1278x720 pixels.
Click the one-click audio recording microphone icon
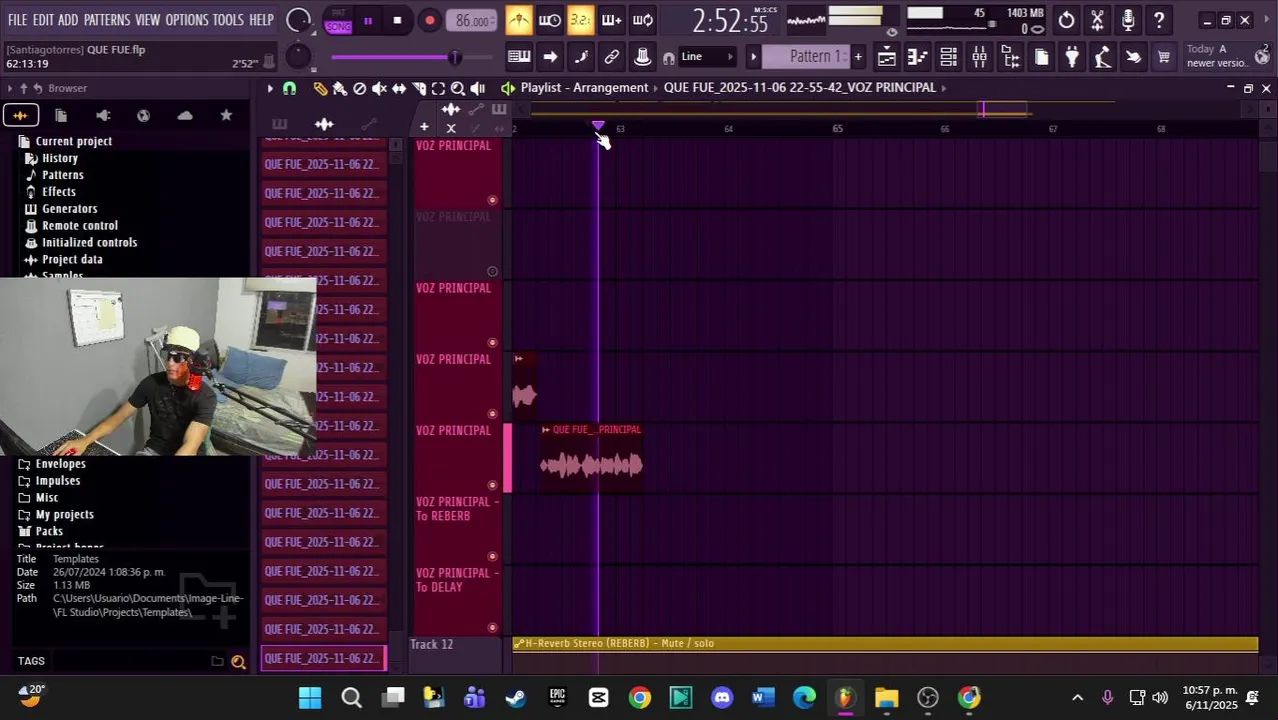tap(1128, 20)
